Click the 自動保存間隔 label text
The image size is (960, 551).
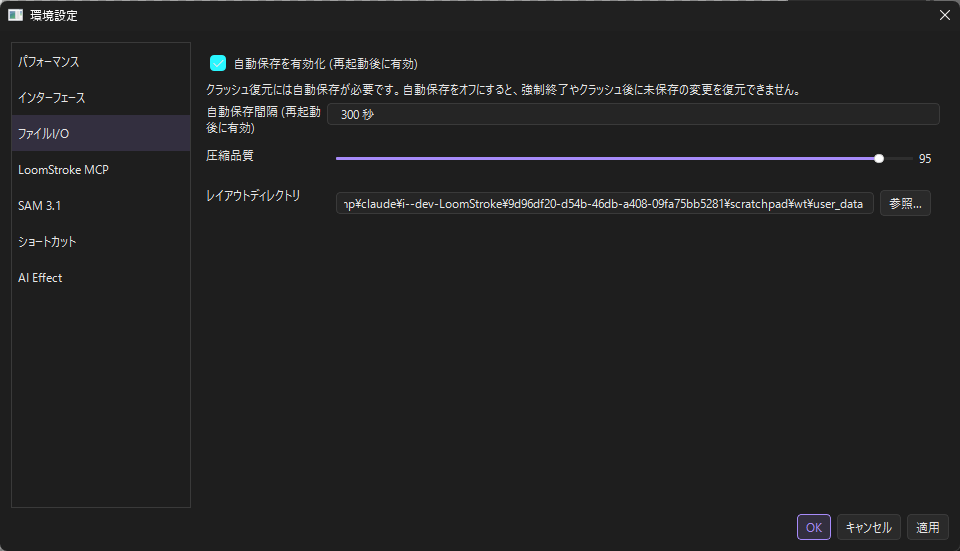[263, 119]
